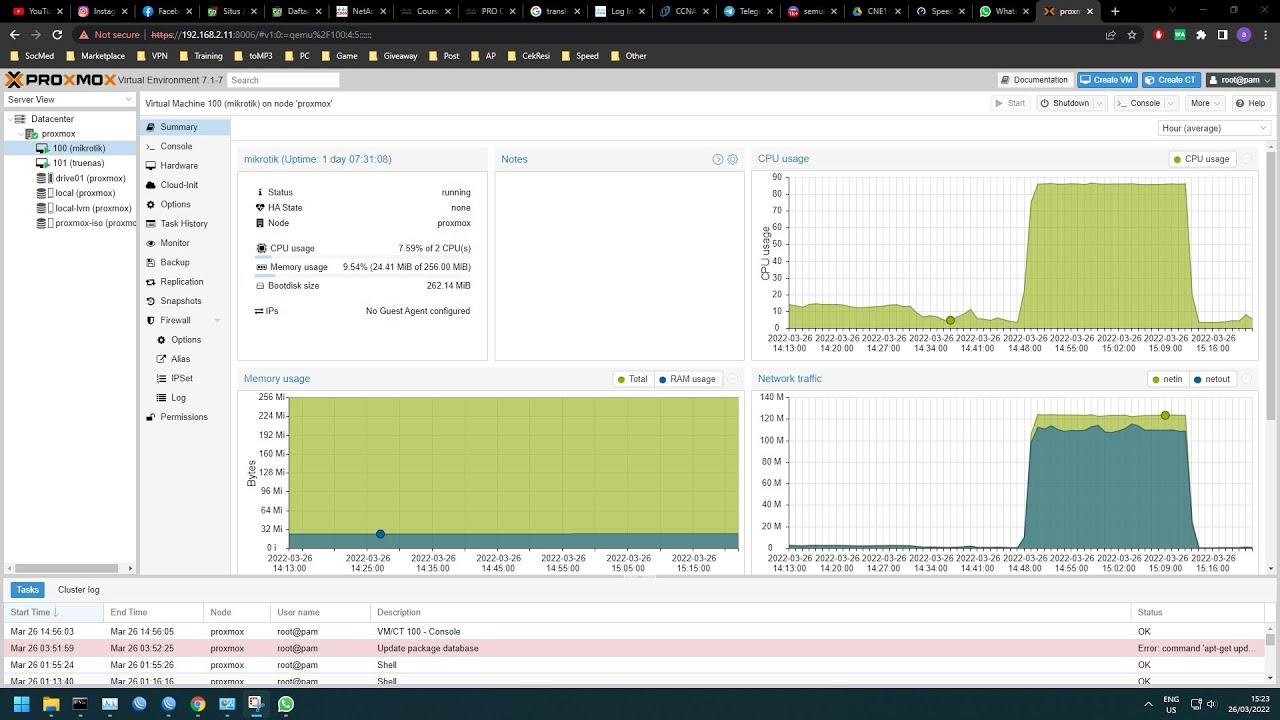This screenshot has height=720, width=1280.
Task: Select VM 100 (mikrotik) in the tree
Action: coord(70,148)
